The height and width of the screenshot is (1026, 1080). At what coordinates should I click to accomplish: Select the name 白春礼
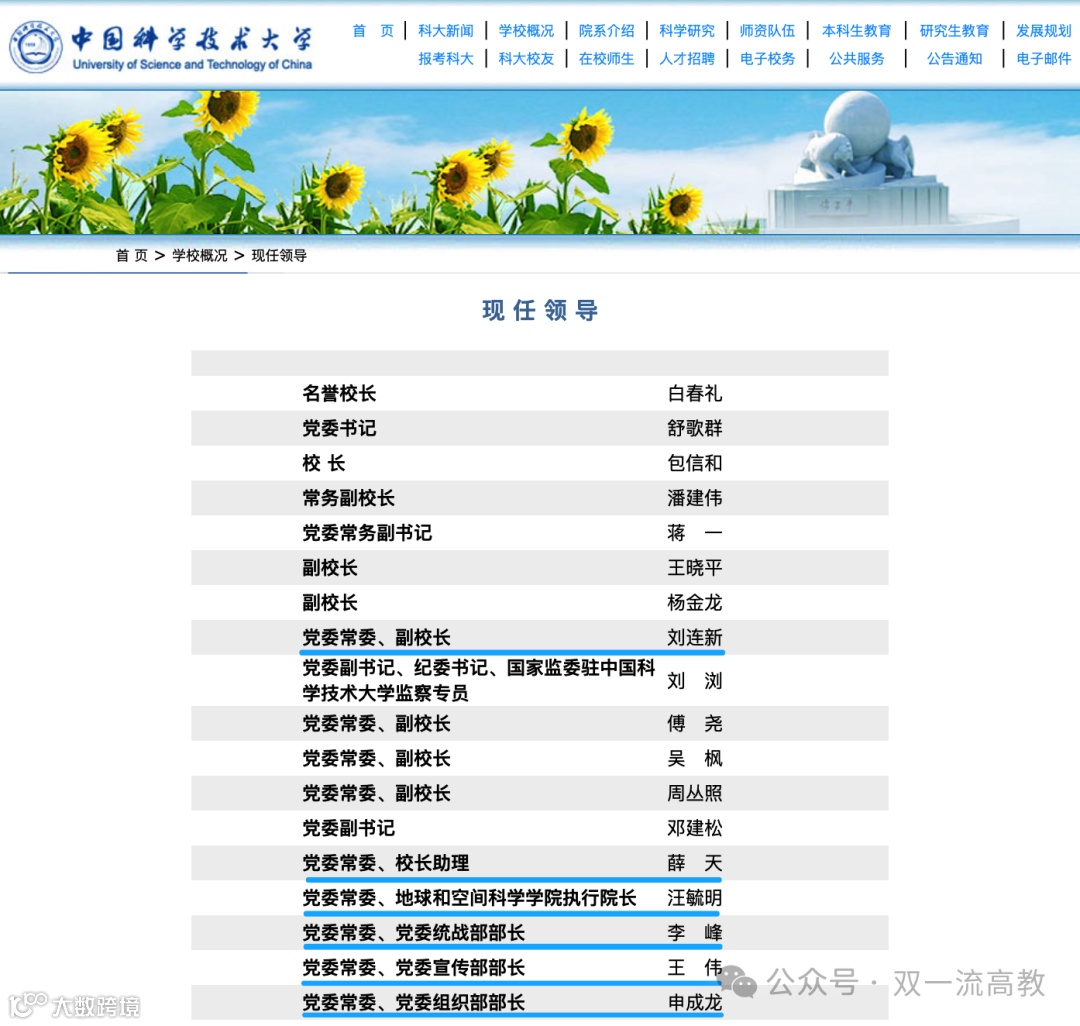[694, 393]
